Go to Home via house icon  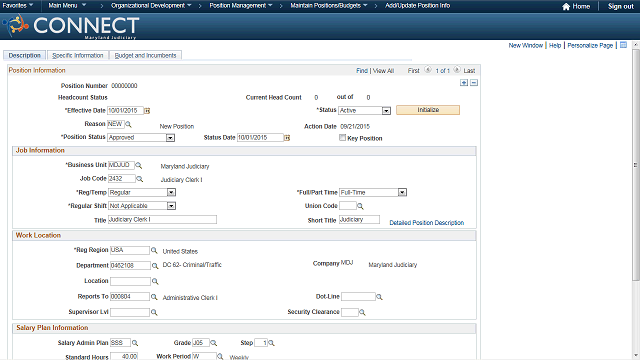click(x=566, y=7)
